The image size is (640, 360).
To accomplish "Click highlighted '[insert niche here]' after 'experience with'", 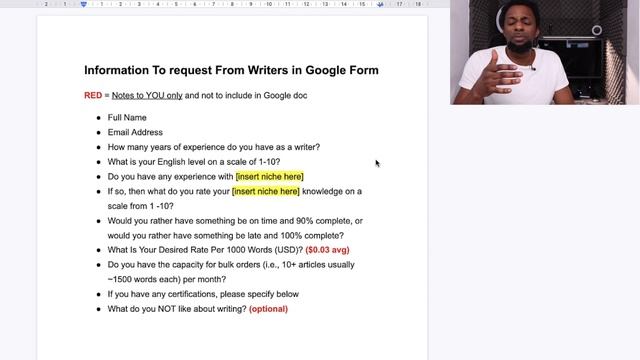I will point(269,177).
